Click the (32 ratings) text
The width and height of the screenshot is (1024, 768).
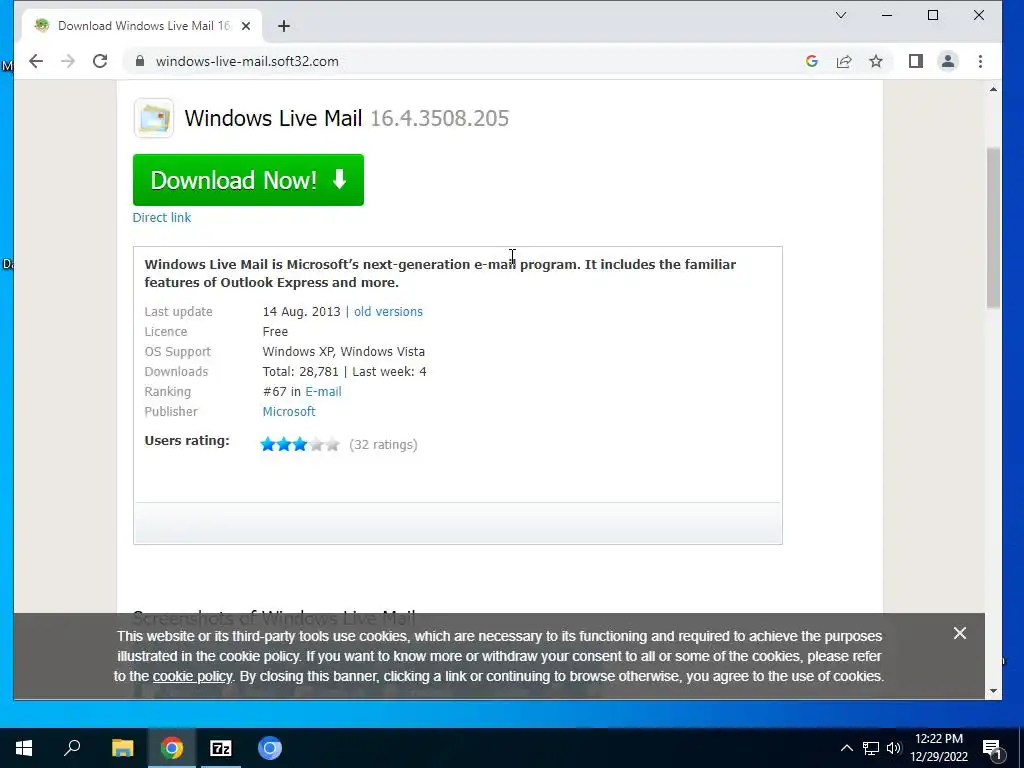383,445
